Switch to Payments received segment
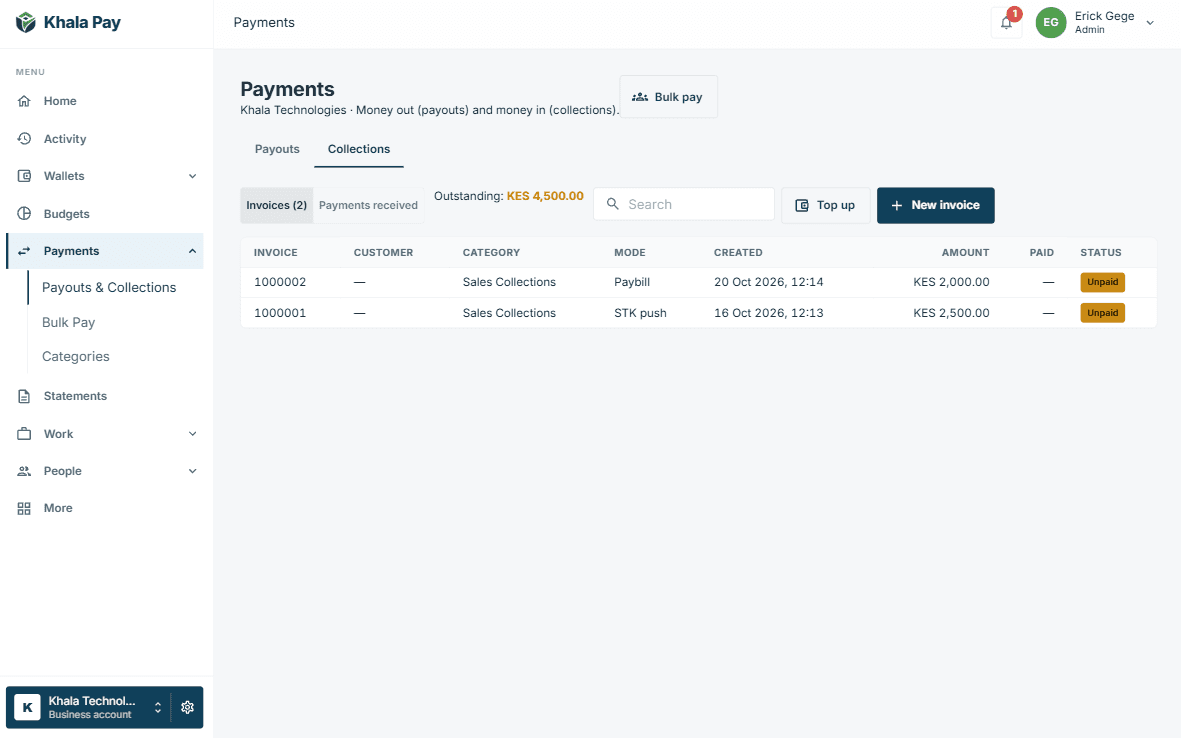 click(368, 205)
